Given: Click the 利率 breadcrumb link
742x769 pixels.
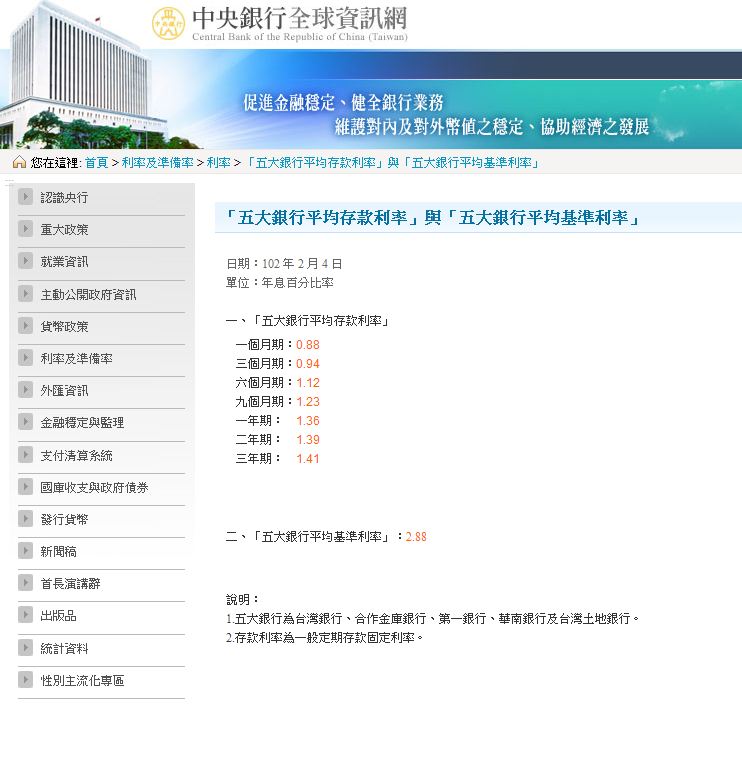Looking at the screenshot, I should 218,162.
